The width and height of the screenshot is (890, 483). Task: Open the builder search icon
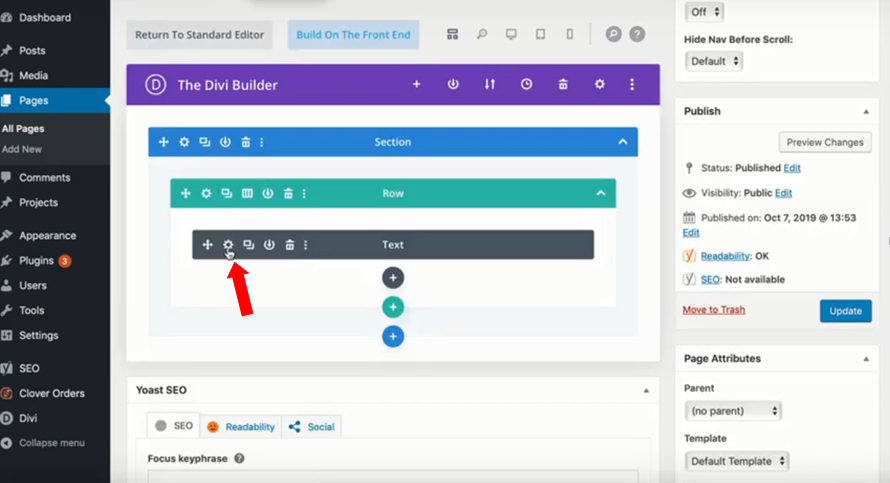tap(613, 35)
